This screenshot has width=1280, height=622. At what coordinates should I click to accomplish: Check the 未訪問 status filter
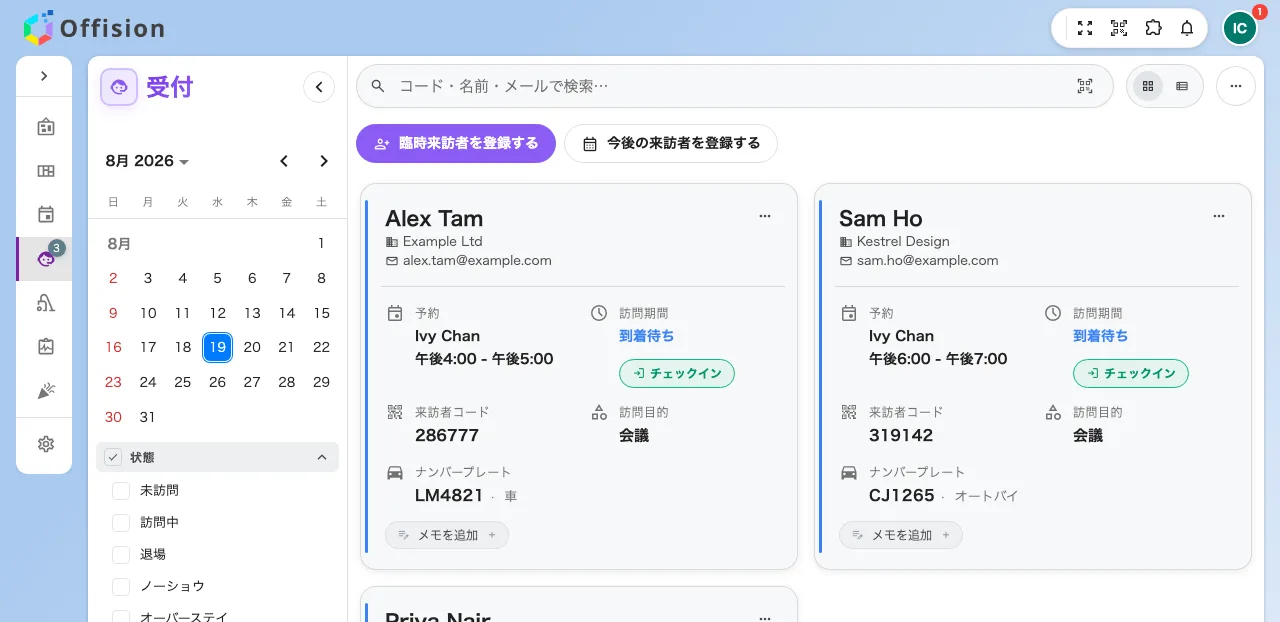121,491
